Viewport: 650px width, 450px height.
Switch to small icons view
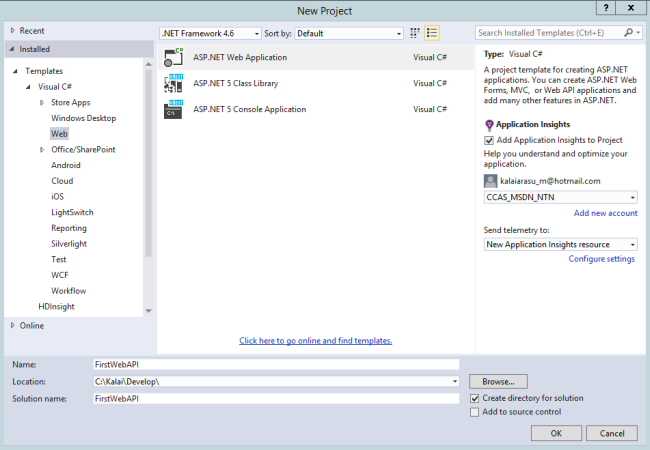point(415,33)
